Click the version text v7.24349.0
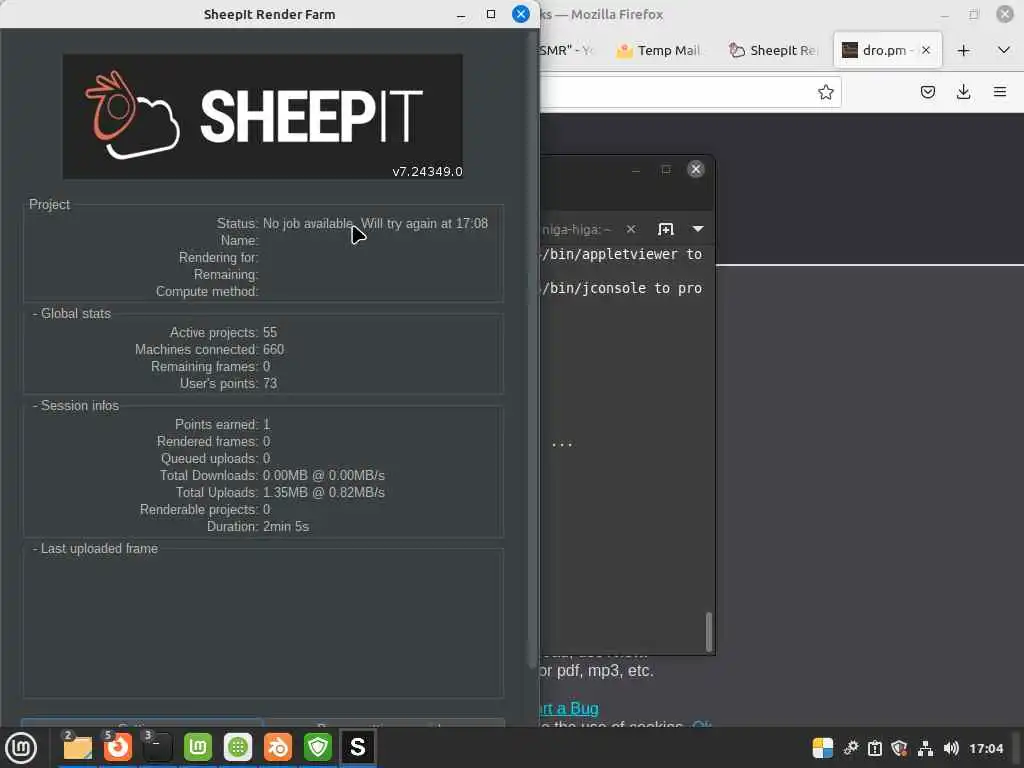The width and height of the screenshot is (1024, 768). [x=427, y=172]
